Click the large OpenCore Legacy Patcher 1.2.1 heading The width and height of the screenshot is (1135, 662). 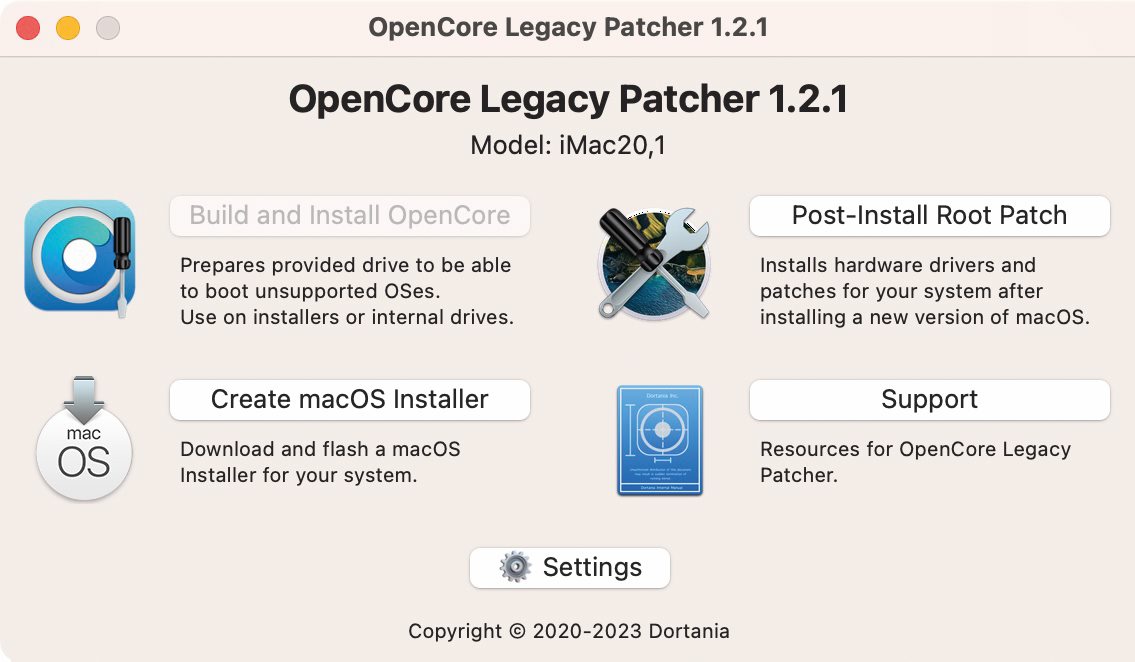568,99
